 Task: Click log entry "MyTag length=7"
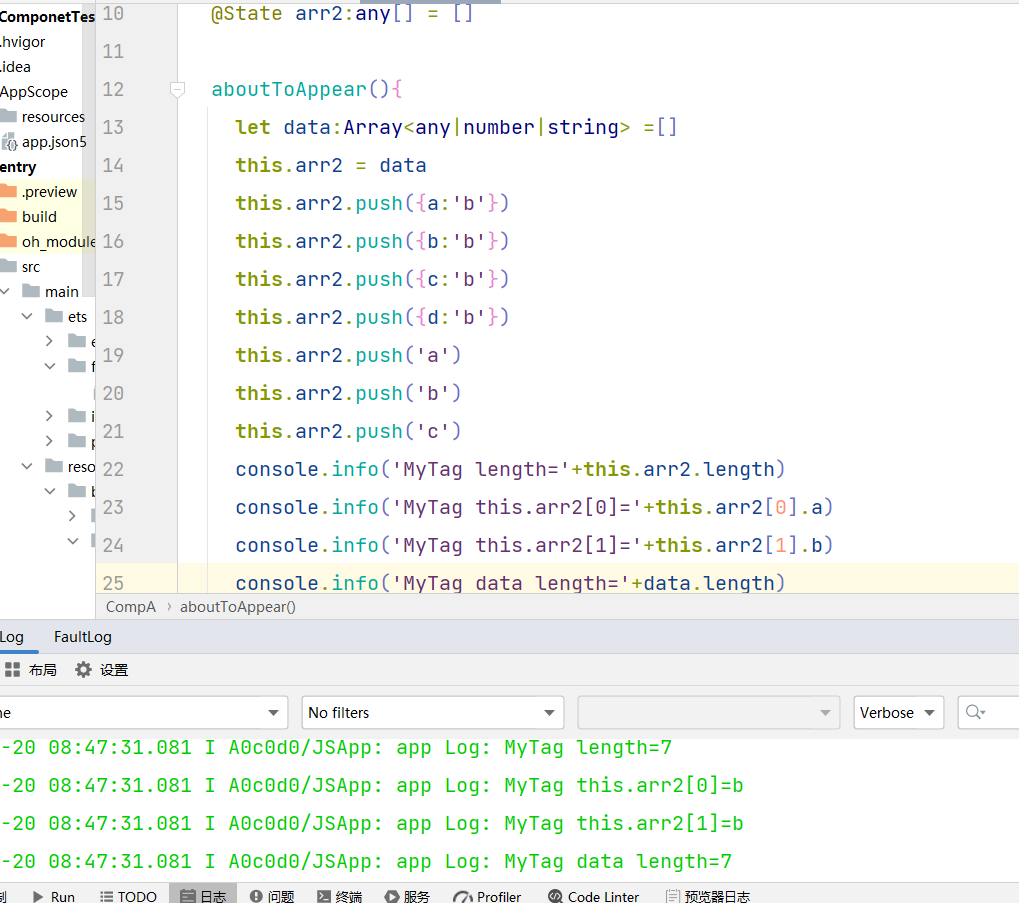point(588,747)
